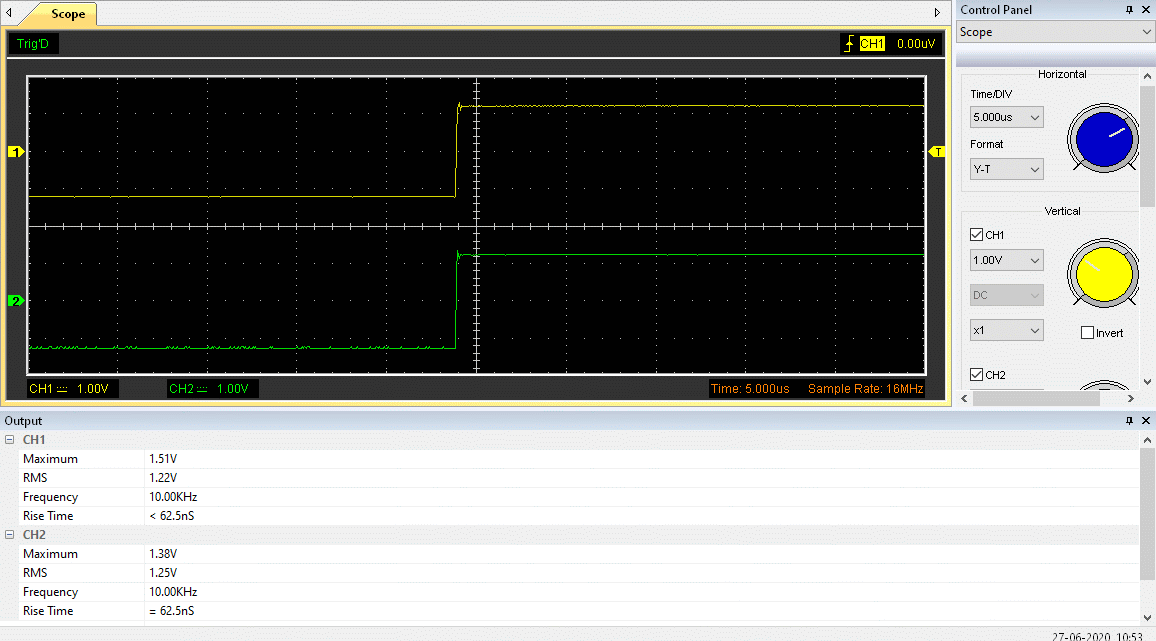Viewport: 1156px width, 641px height.
Task: Click the blue horizontal timebase knob
Action: (1102, 137)
